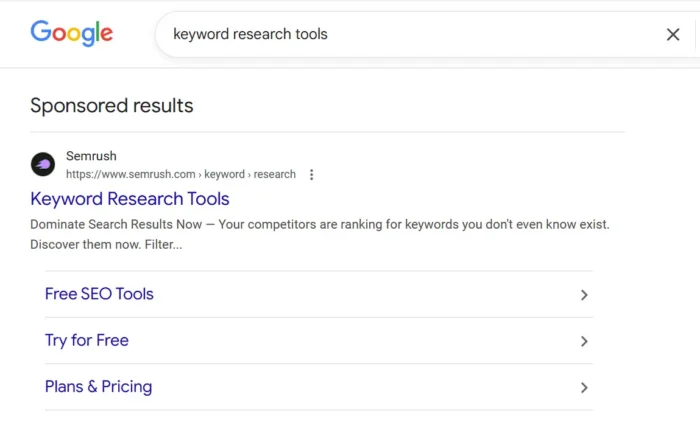
Task: Follow the Try for Free sitelink
Action: (x=87, y=340)
